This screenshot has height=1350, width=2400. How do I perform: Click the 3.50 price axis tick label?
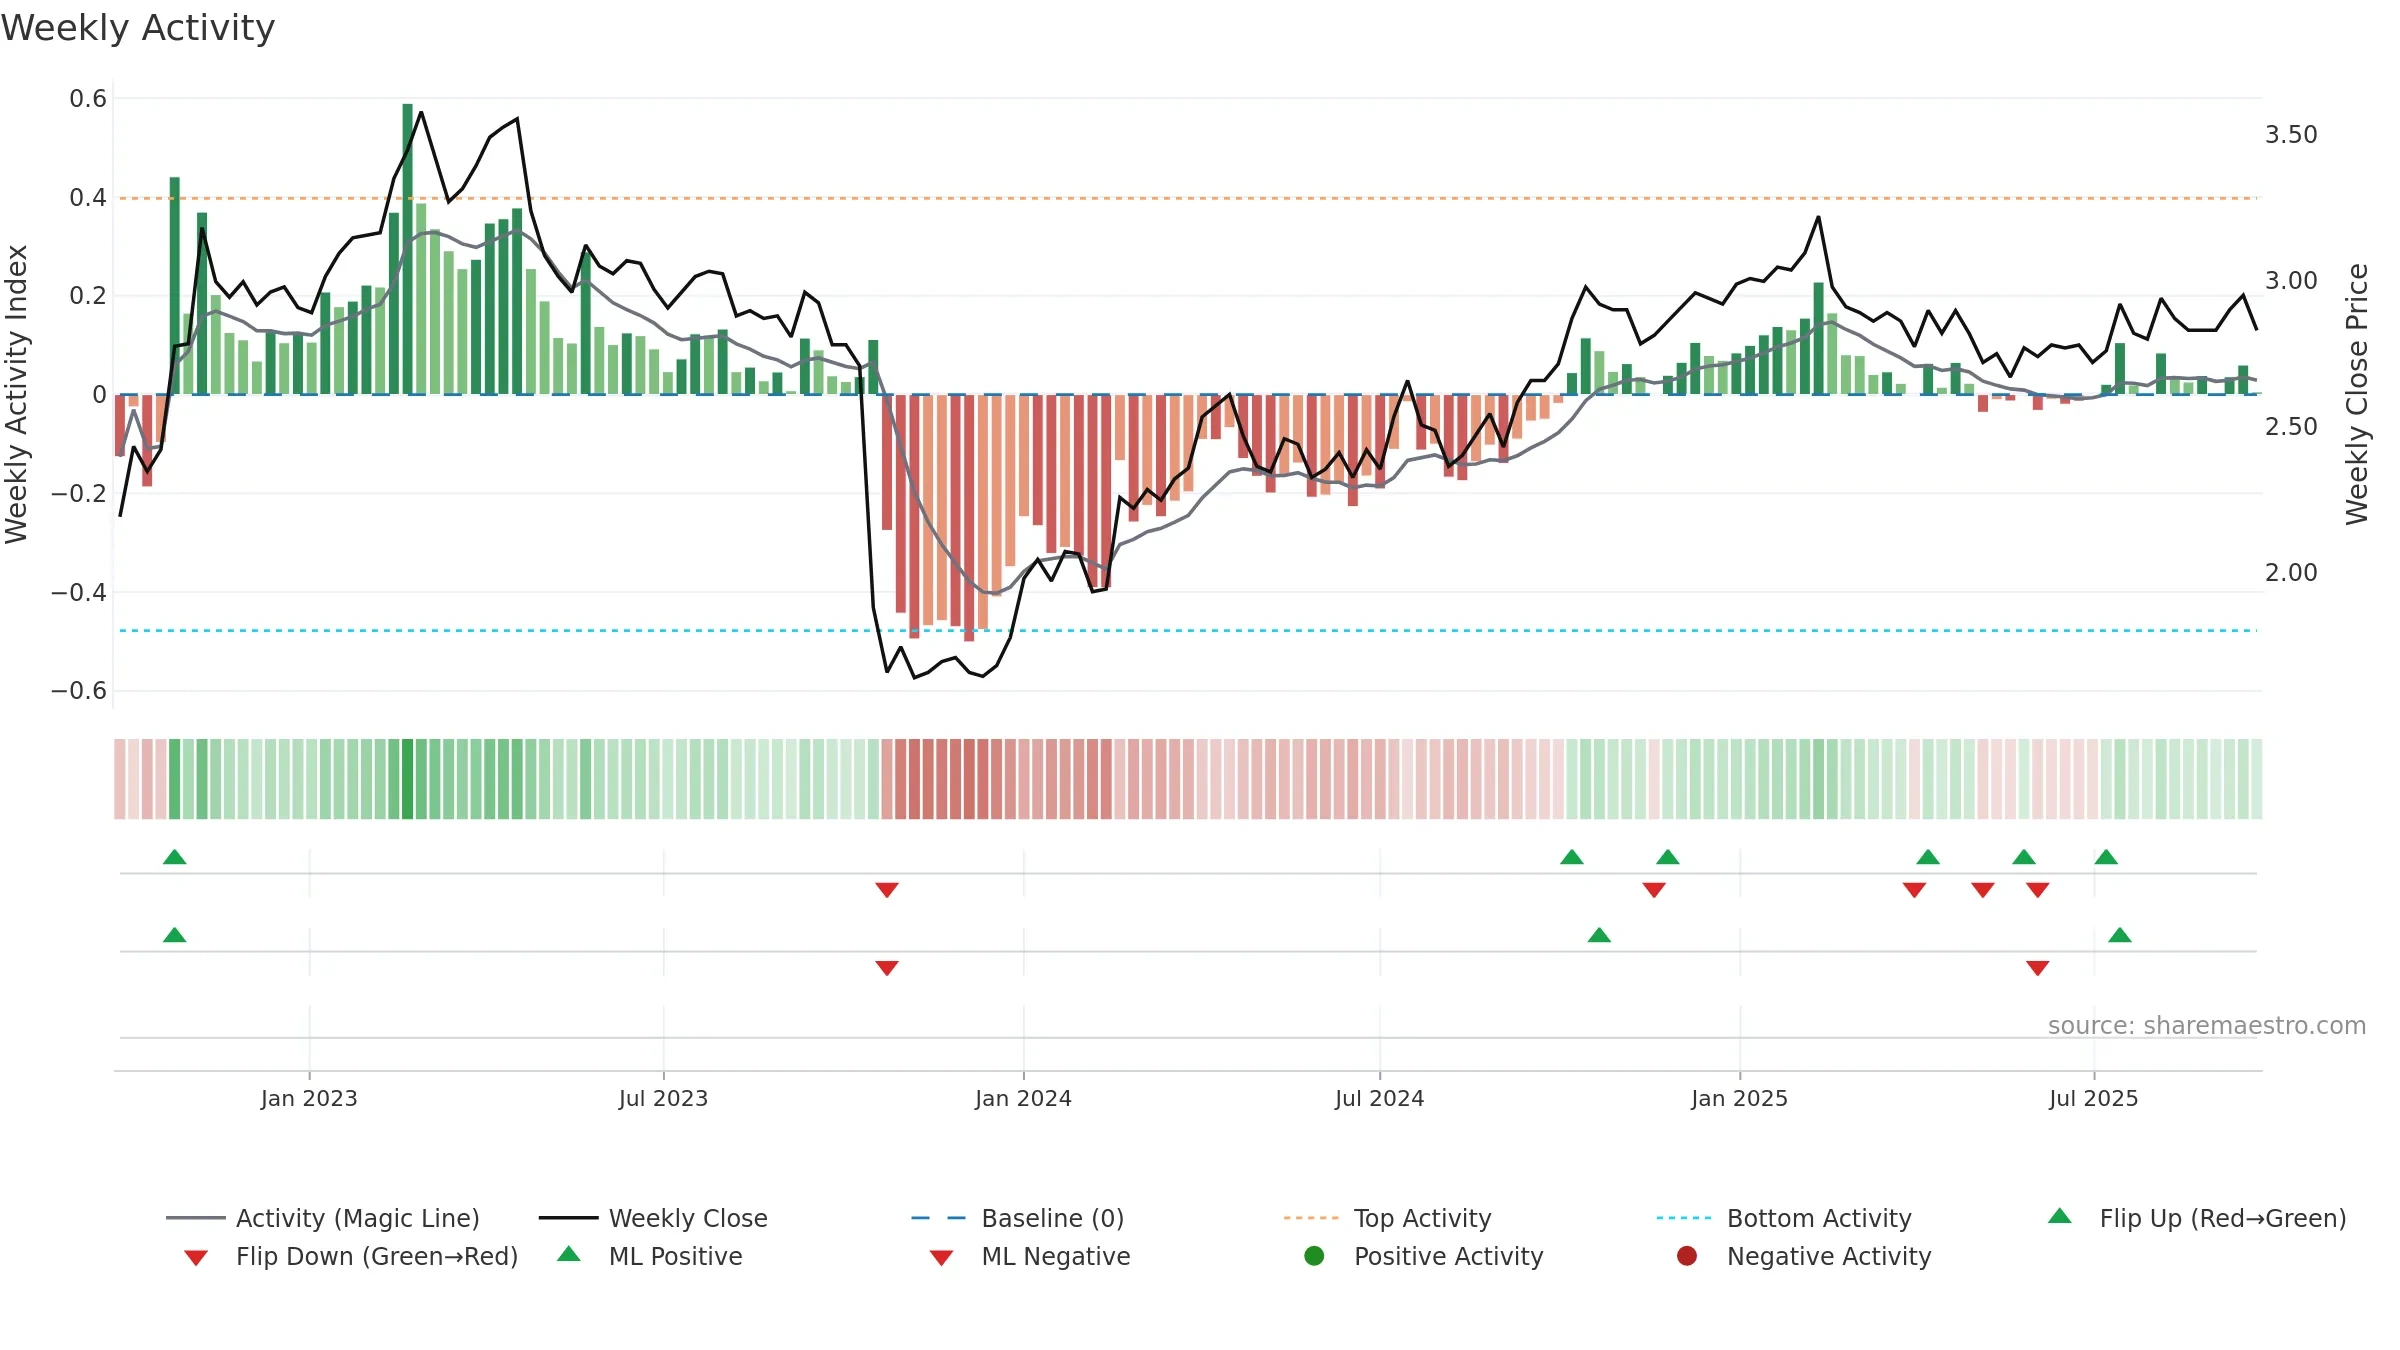pyautogui.click(x=2291, y=135)
